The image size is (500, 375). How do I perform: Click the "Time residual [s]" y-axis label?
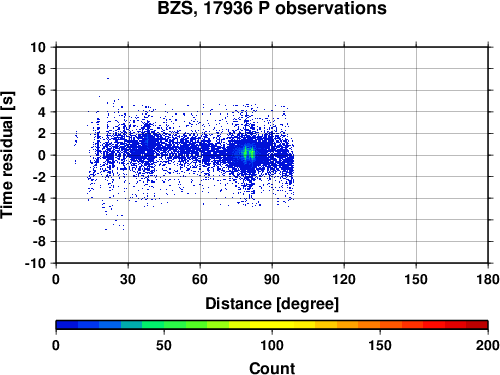click(7, 155)
